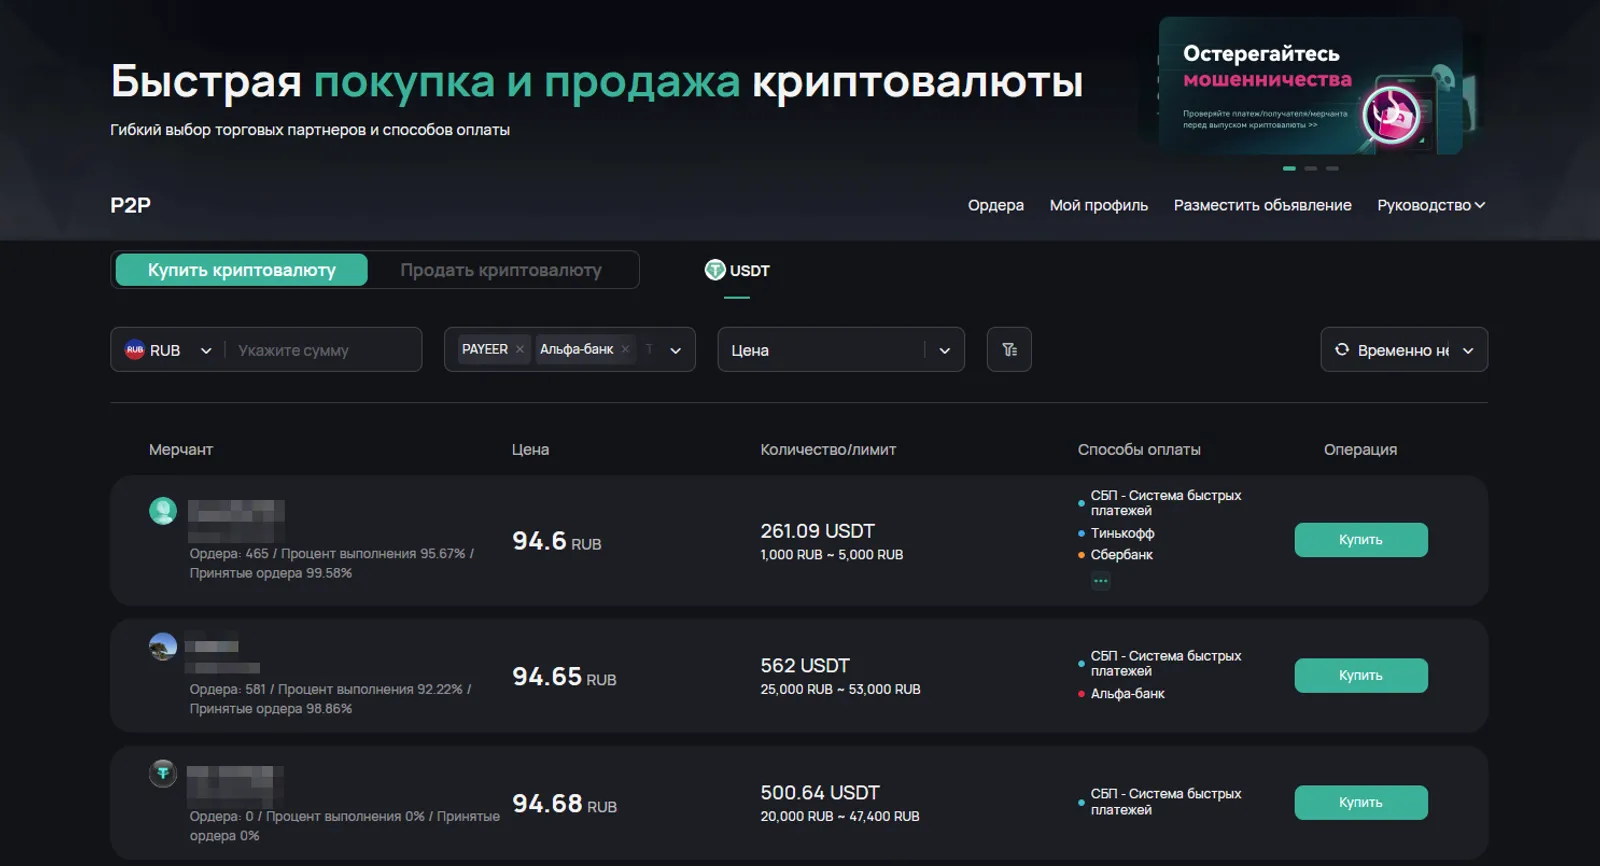
Task: Remove the PAYEER payment tag
Action: (x=520, y=349)
